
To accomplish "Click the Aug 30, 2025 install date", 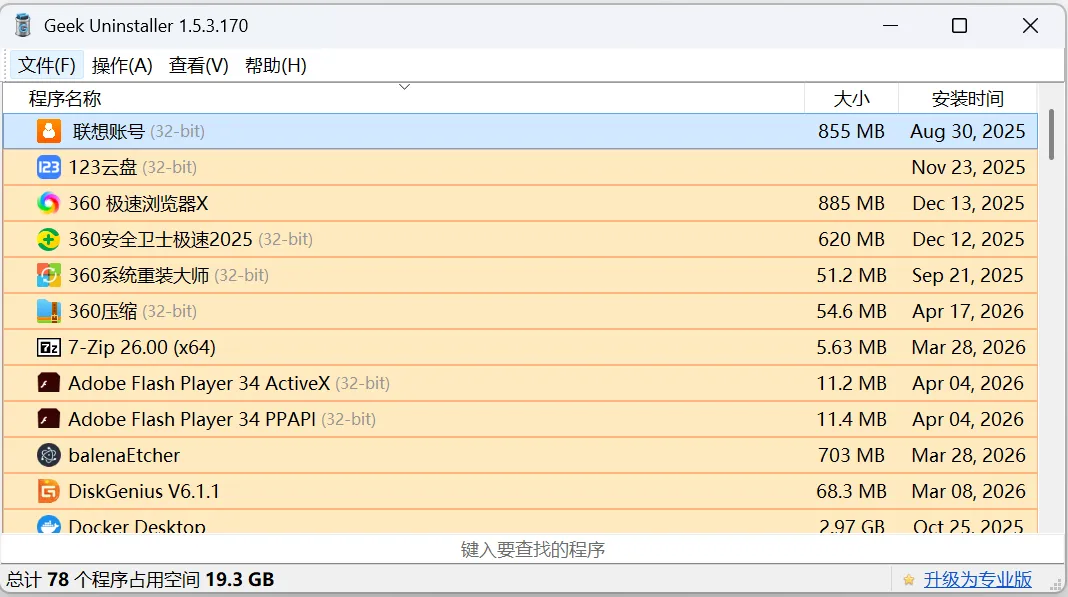I will [x=968, y=131].
